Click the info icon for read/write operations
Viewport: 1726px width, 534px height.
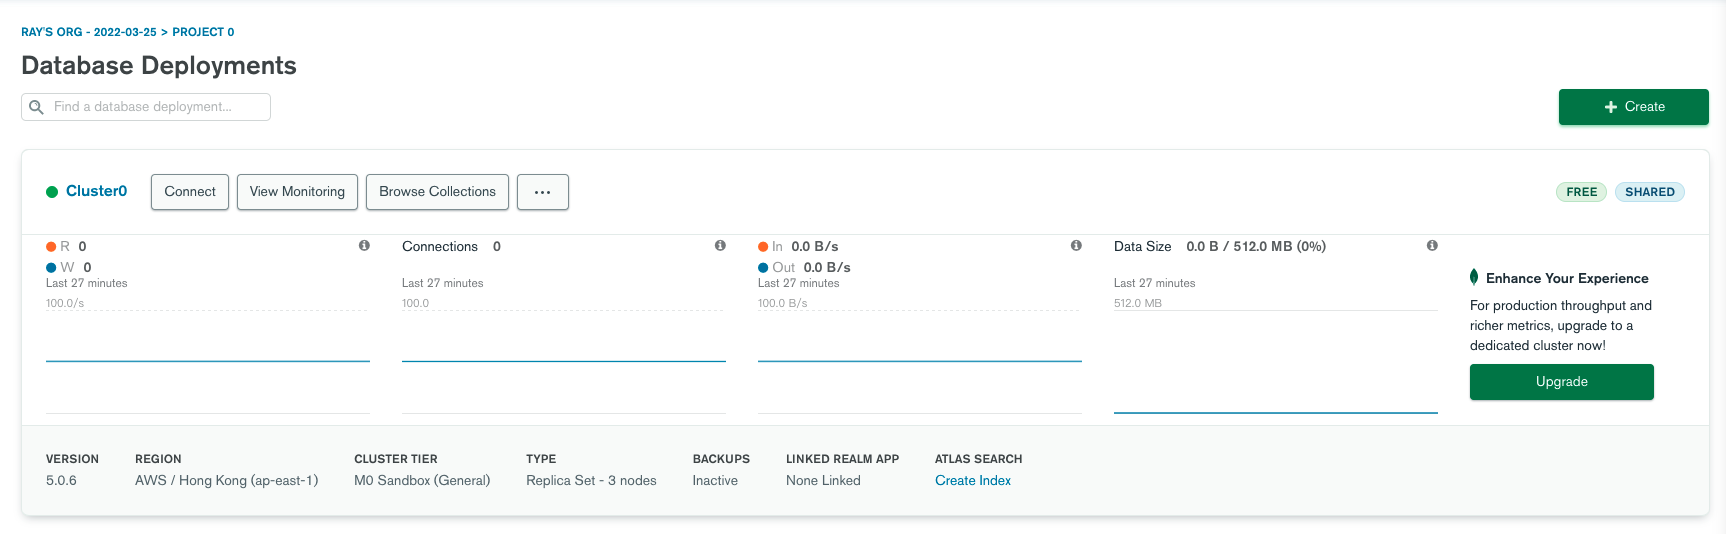point(364,246)
